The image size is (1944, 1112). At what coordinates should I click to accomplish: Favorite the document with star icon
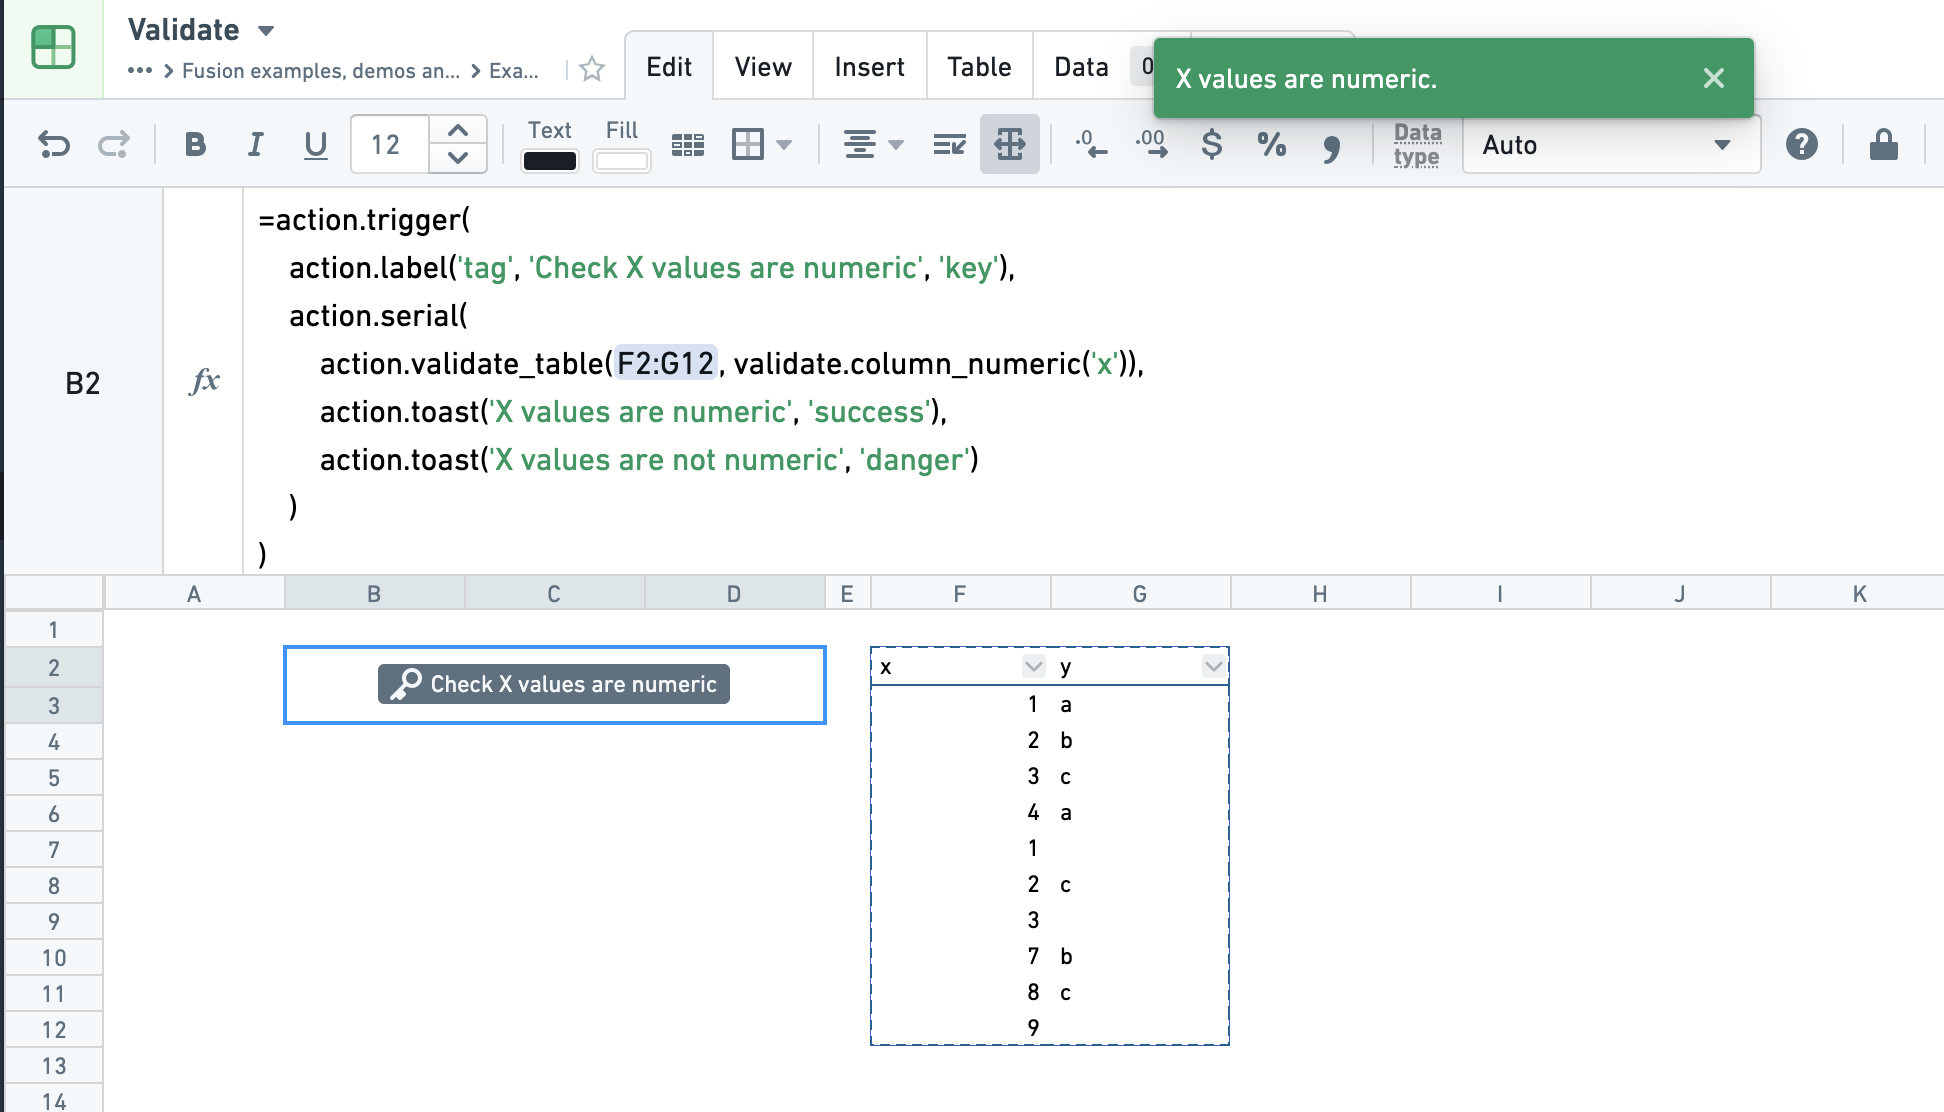(592, 69)
